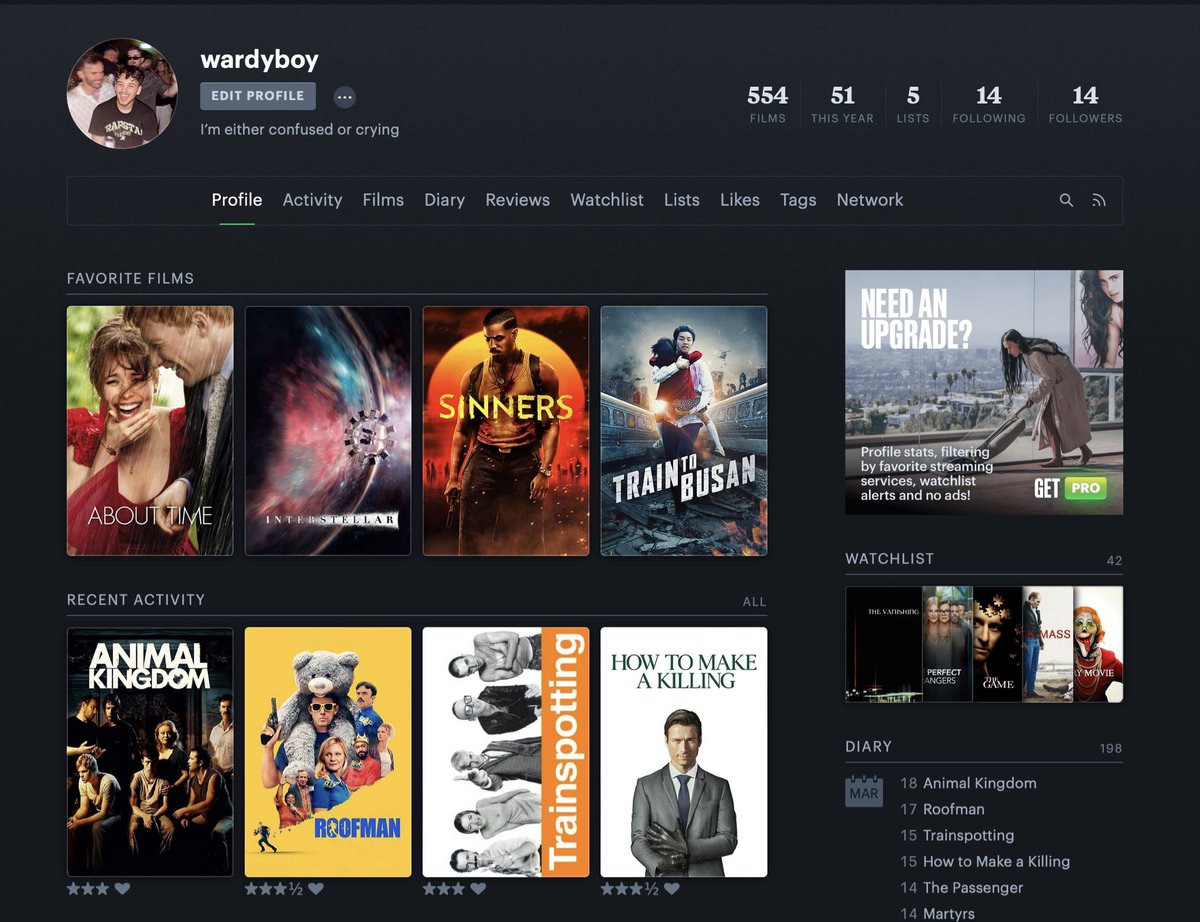Image resolution: width=1200 pixels, height=922 pixels.
Task: Open the 5 Lists stat
Action: [x=913, y=104]
